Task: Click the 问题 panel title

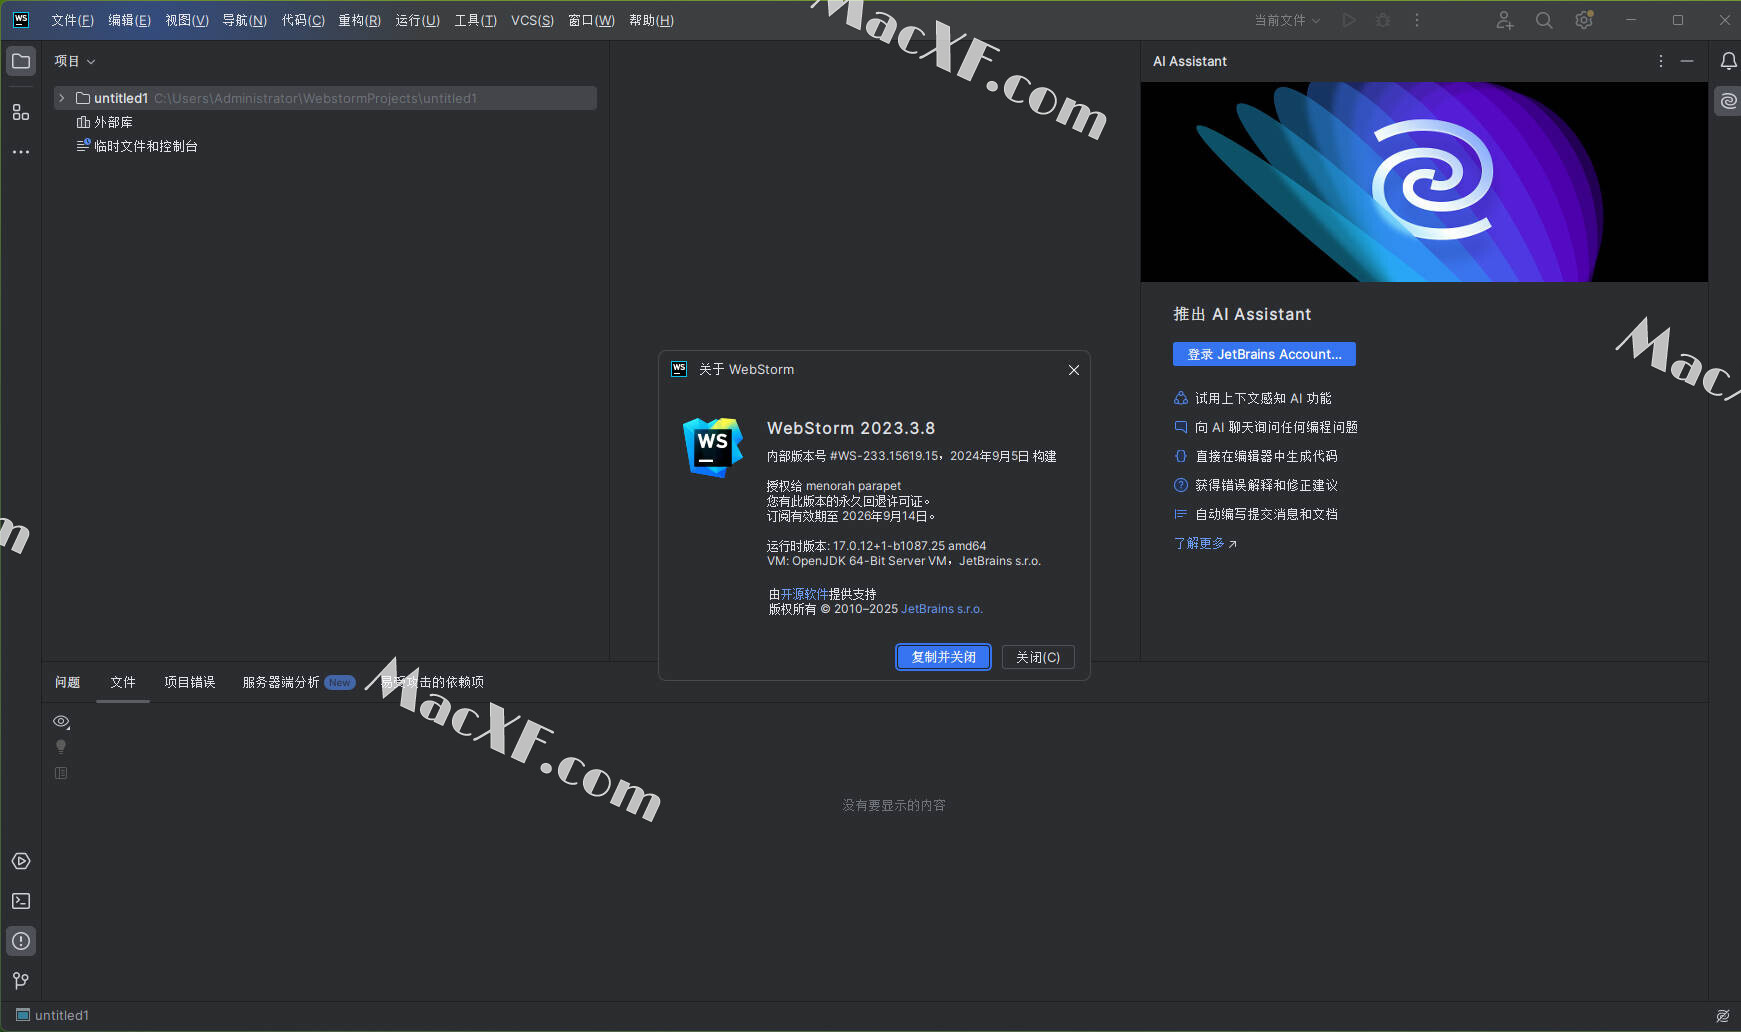Action: (x=68, y=682)
